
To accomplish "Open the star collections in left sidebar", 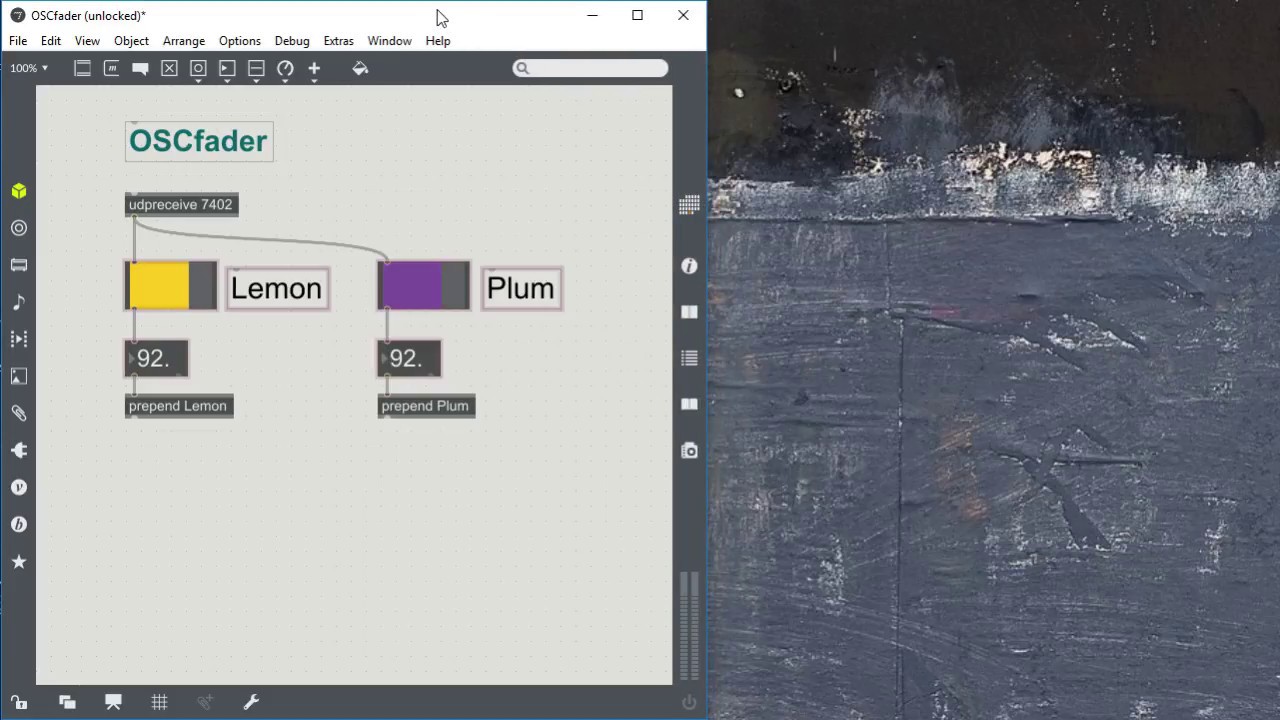I will tap(19, 561).
